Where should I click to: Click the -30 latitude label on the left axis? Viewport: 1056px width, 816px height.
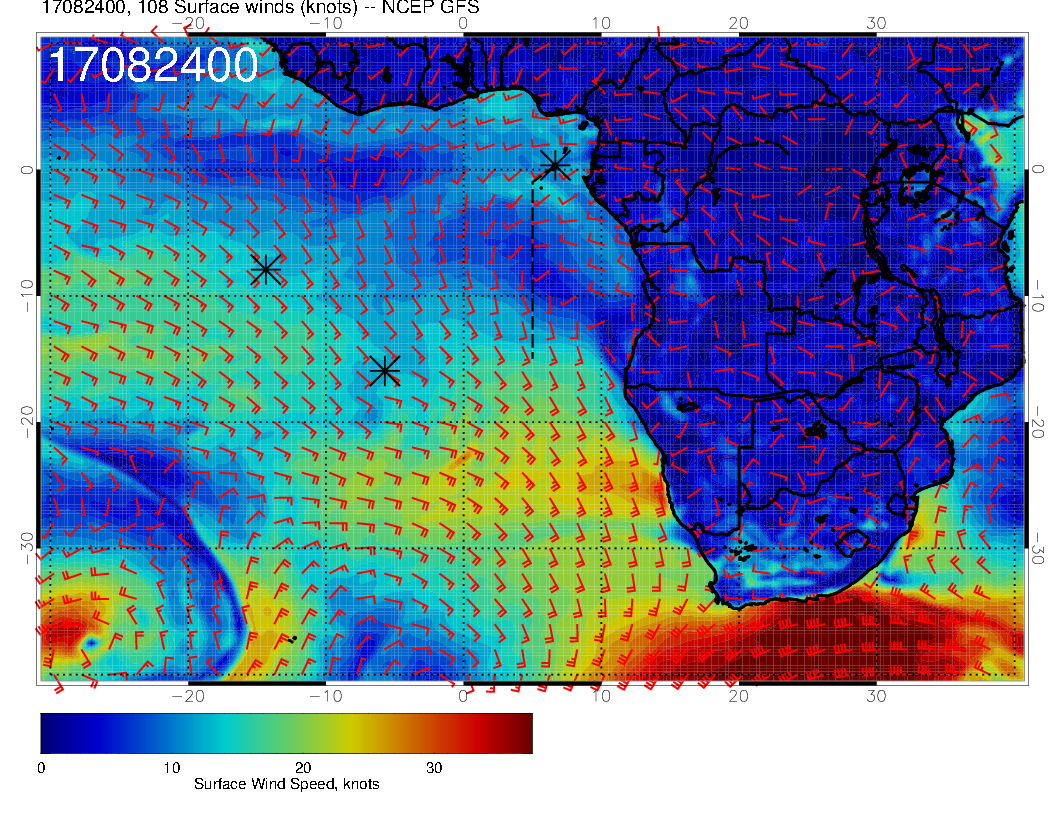[x=26, y=548]
